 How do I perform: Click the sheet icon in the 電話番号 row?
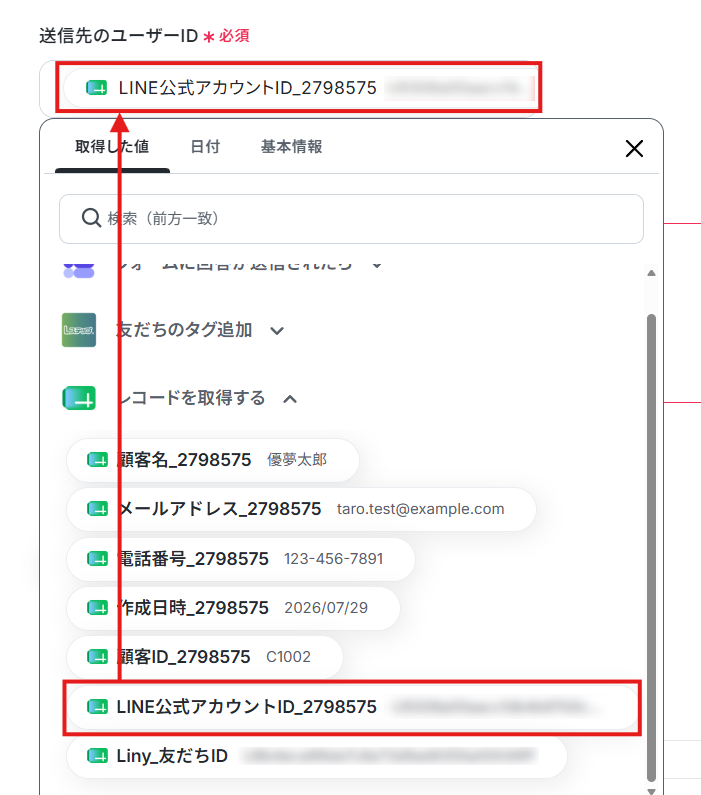(97, 559)
